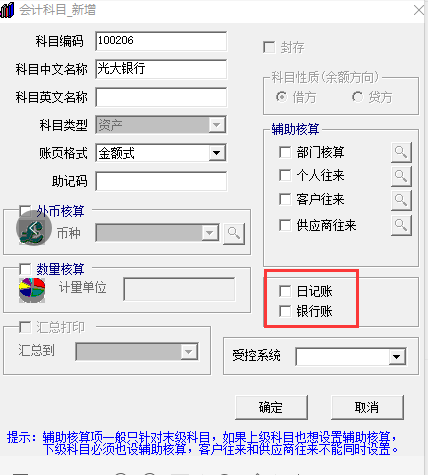Click the 确定 button
The height and width of the screenshot is (475, 428).
point(271,407)
